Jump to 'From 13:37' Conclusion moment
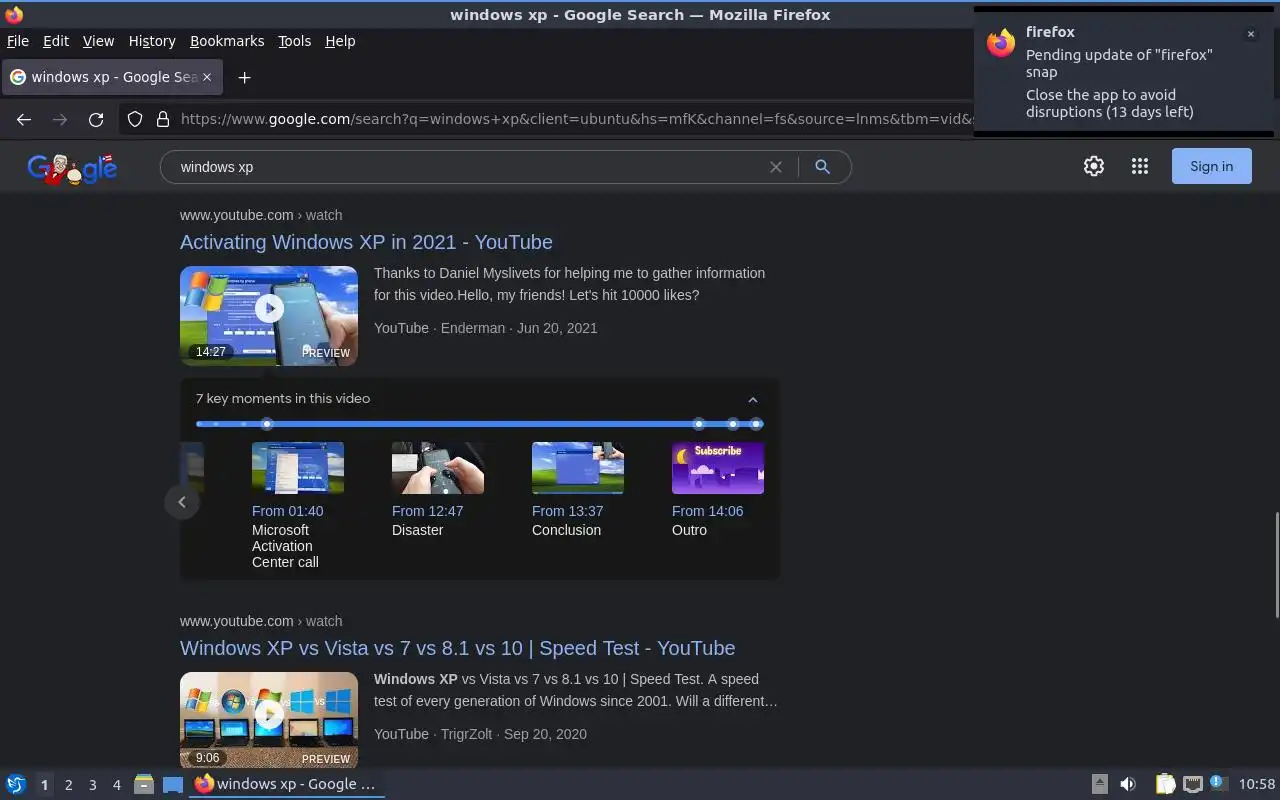Image resolution: width=1280 pixels, height=800 pixels. [x=567, y=511]
